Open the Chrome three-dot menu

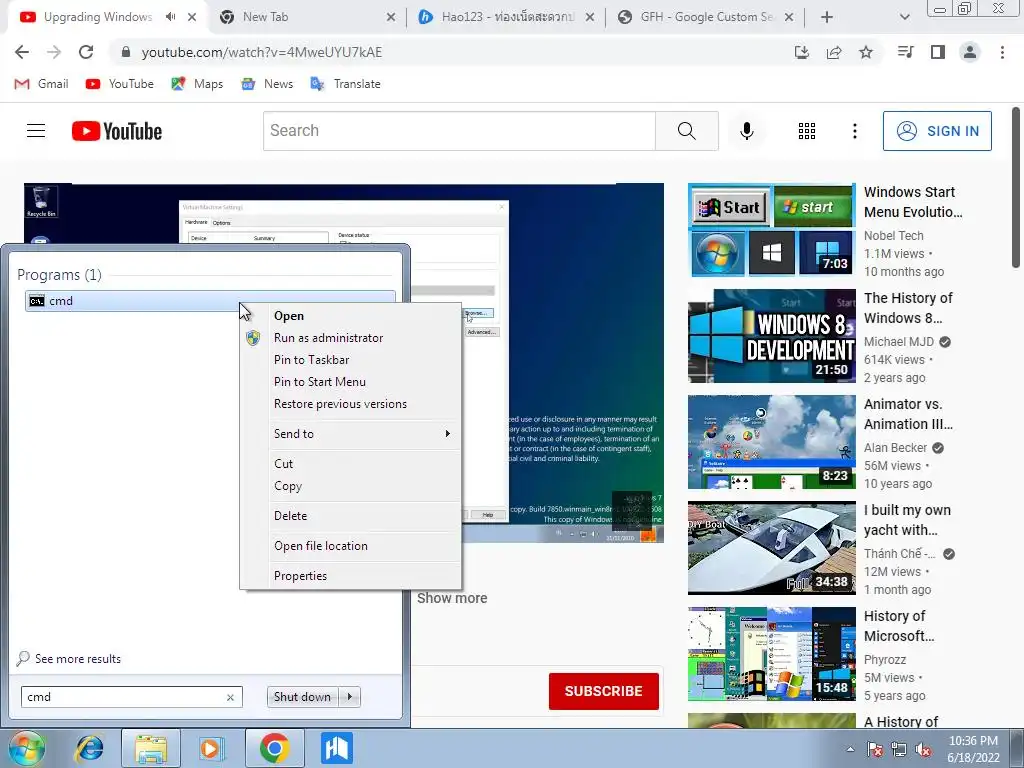[1002, 52]
